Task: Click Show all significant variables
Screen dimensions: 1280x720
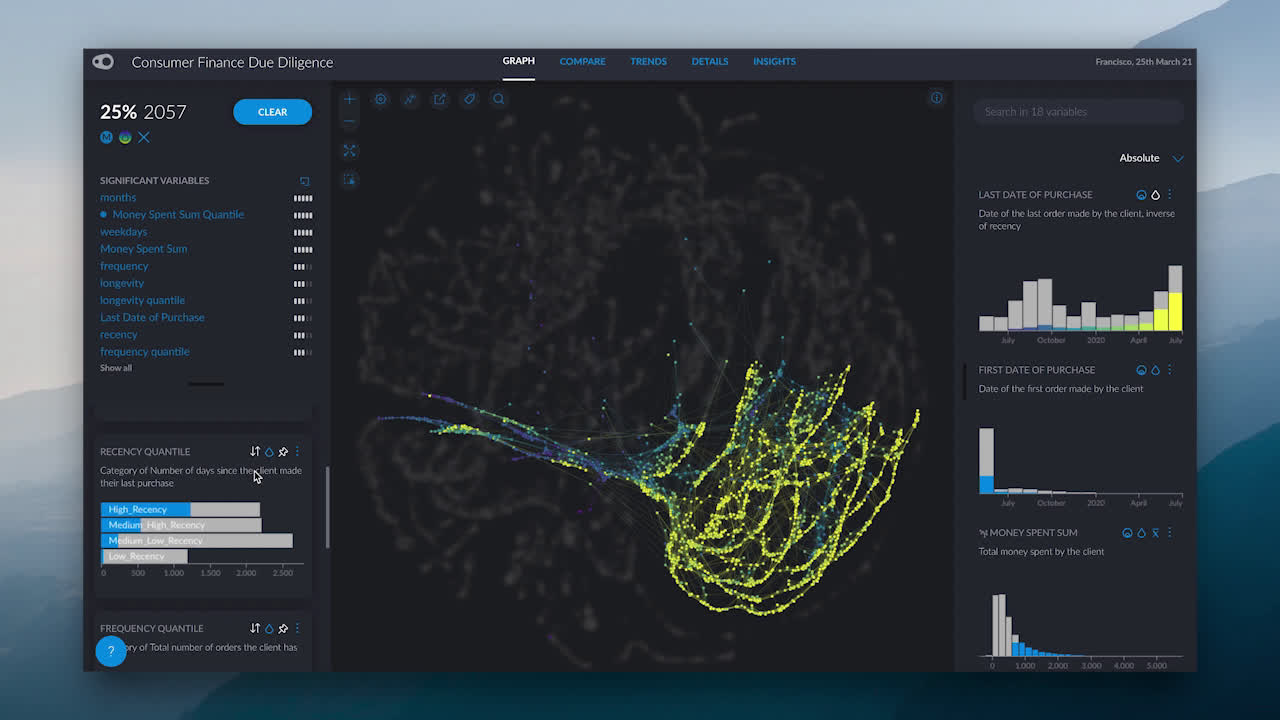Action: [116, 368]
